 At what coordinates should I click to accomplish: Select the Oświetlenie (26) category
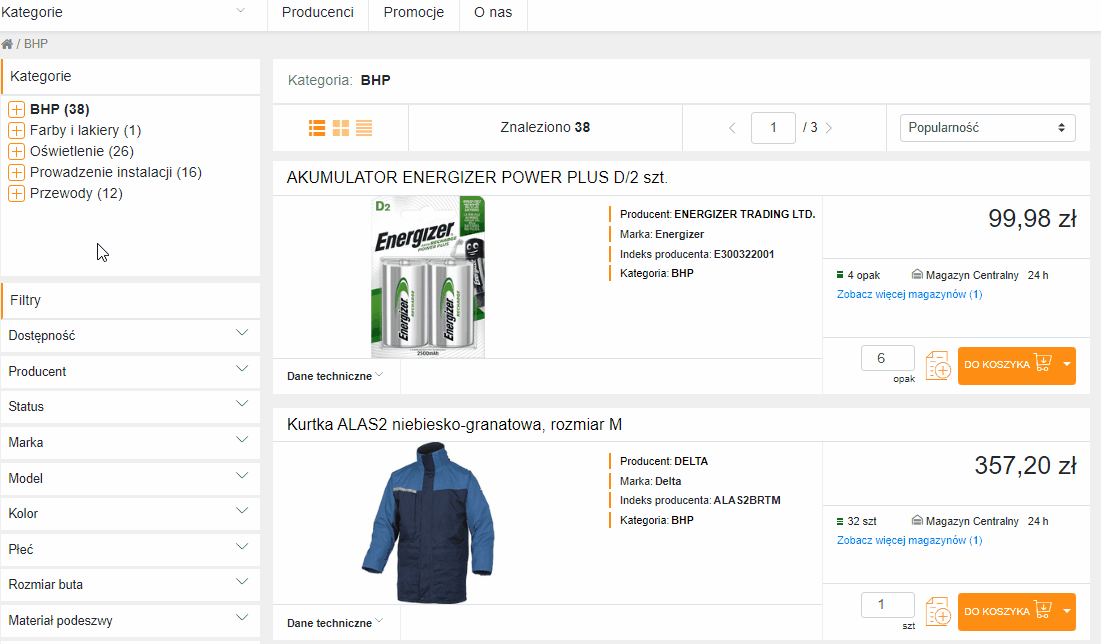click(x=81, y=152)
